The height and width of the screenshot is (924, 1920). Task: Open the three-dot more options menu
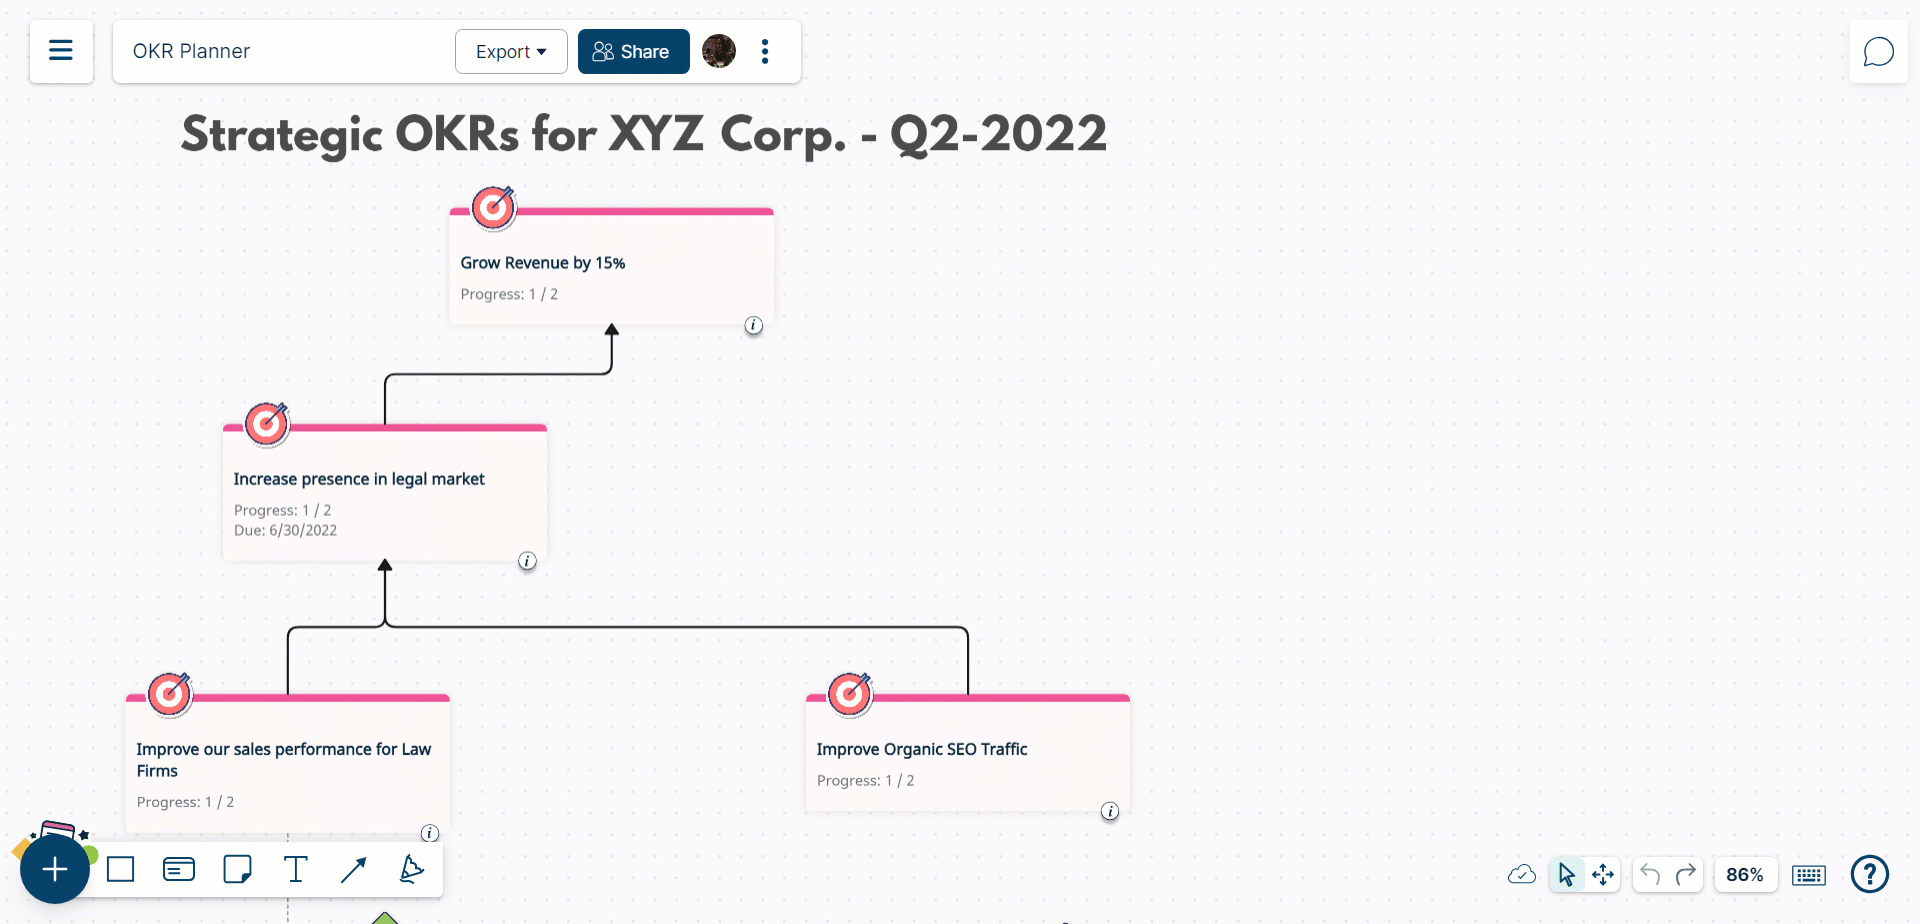pyautogui.click(x=765, y=52)
